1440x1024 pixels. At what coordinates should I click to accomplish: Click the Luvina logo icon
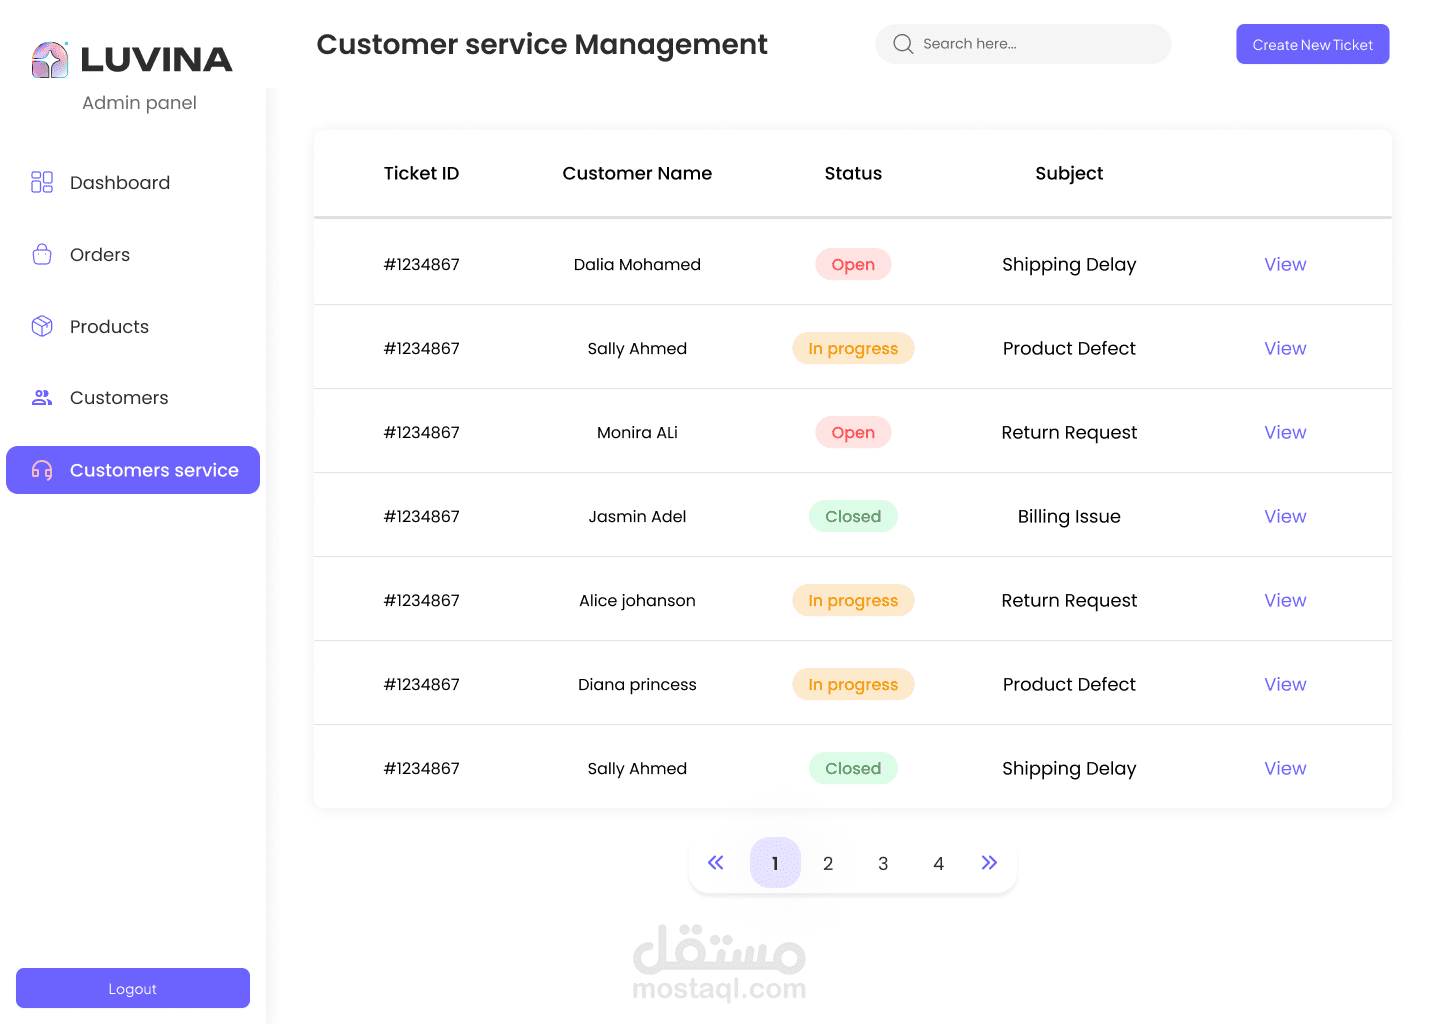(50, 60)
